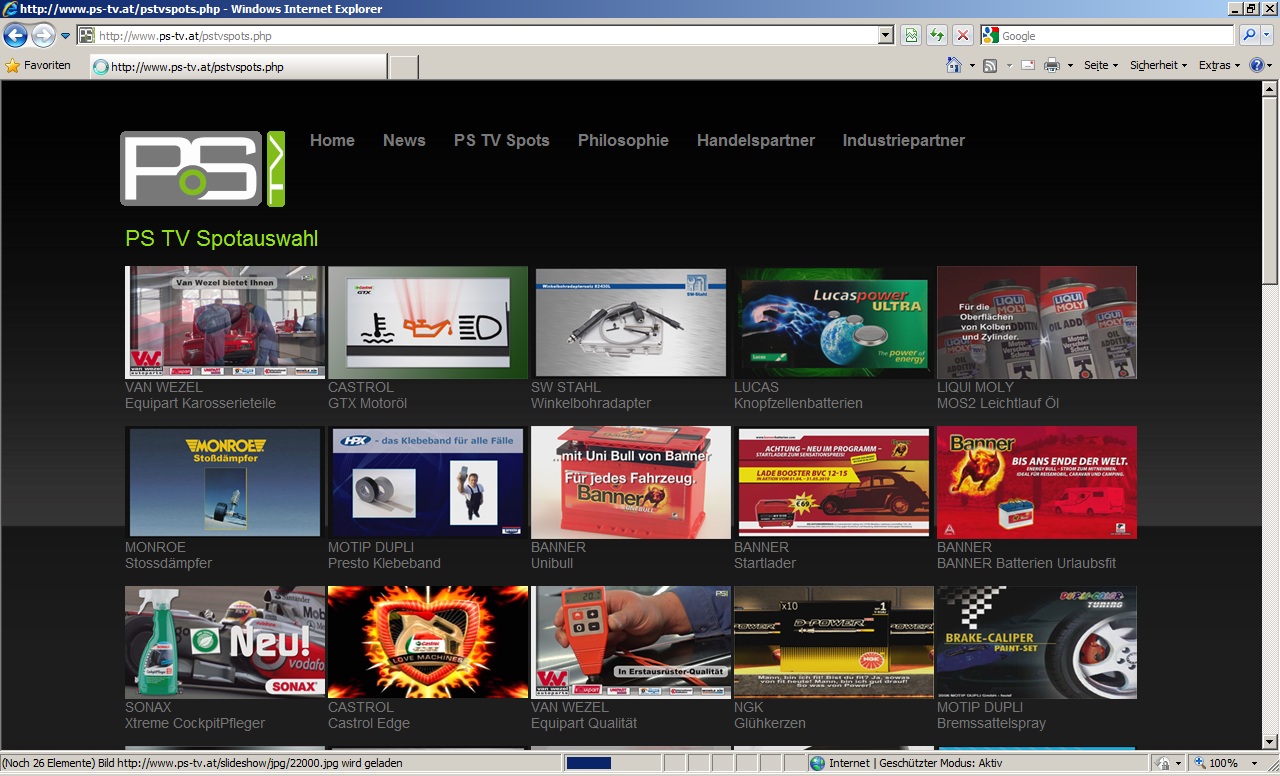Open the Sonax Xtreme CockpitPfleger thumbnail
1280x776 pixels.
225,642
